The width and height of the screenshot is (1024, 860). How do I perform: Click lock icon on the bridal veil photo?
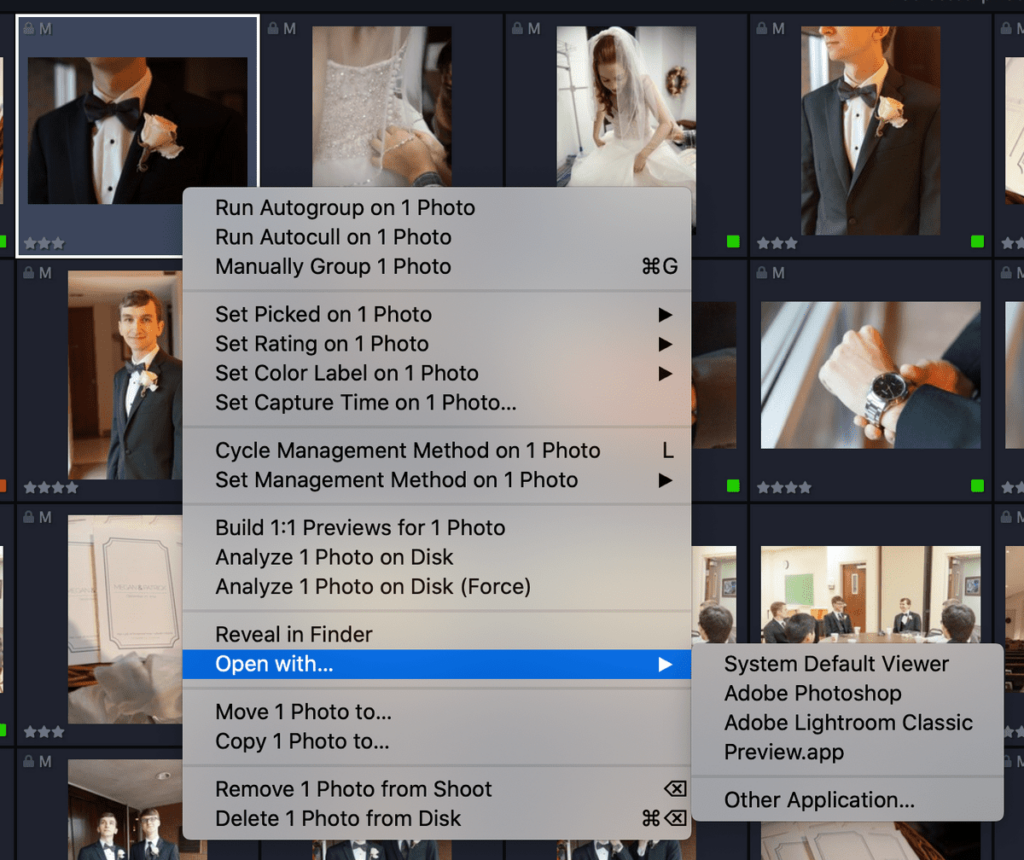click(517, 29)
